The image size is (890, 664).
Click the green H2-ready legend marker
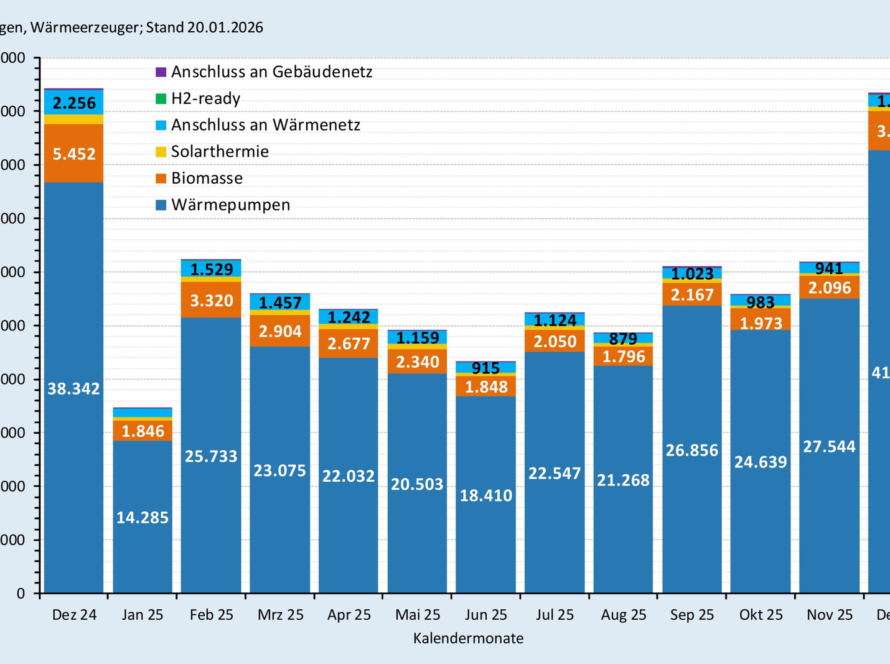[160, 99]
